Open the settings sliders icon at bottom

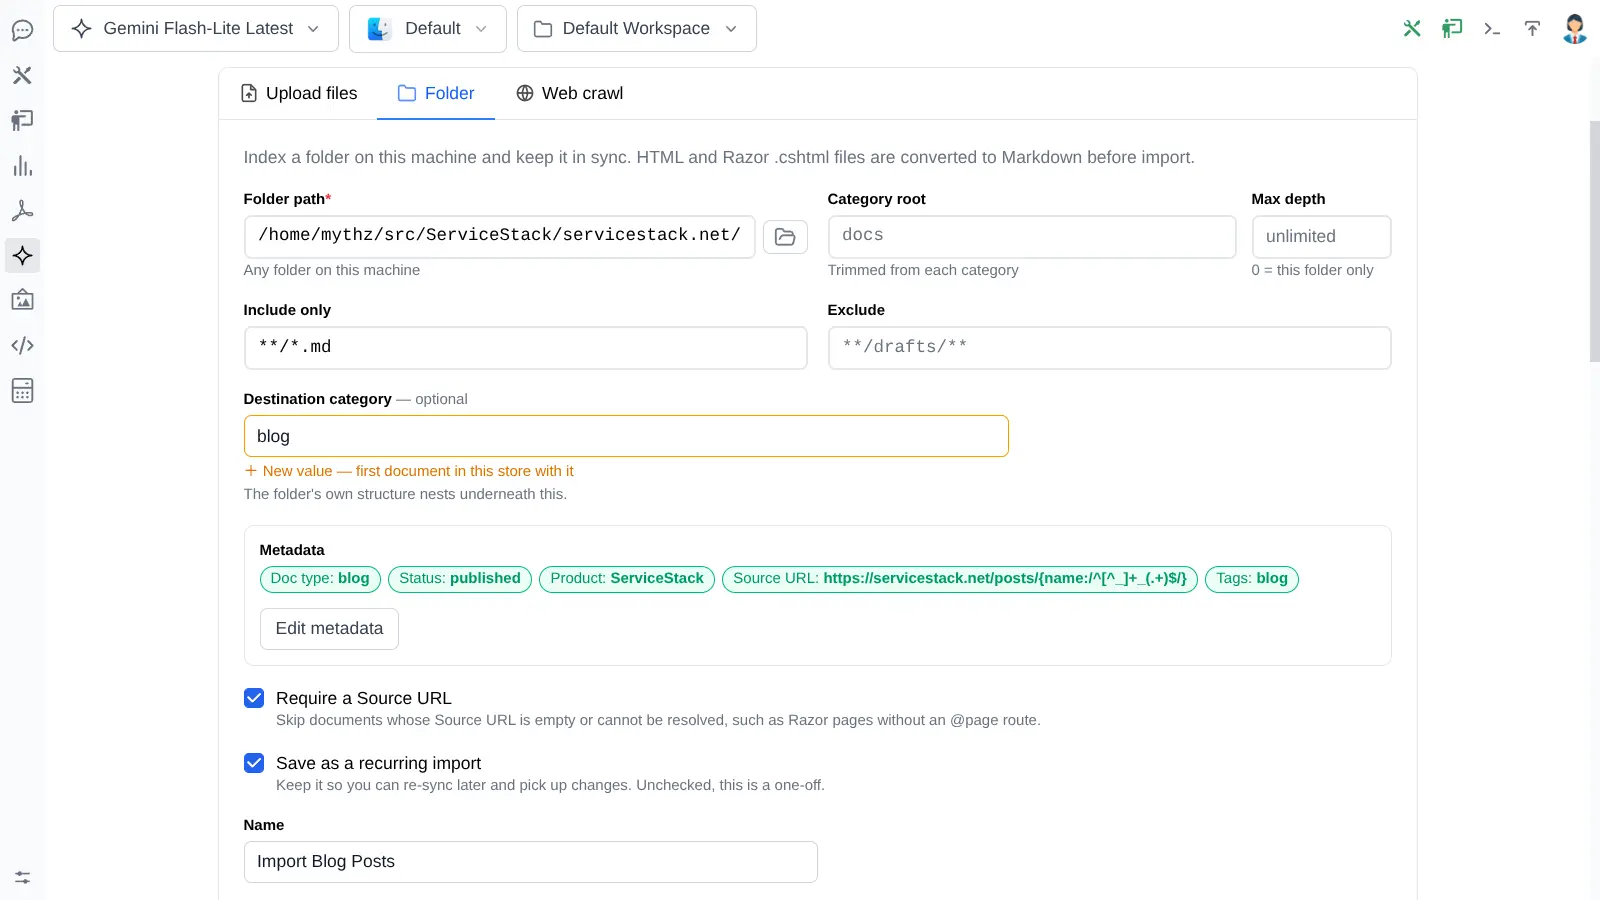point(22,877)
